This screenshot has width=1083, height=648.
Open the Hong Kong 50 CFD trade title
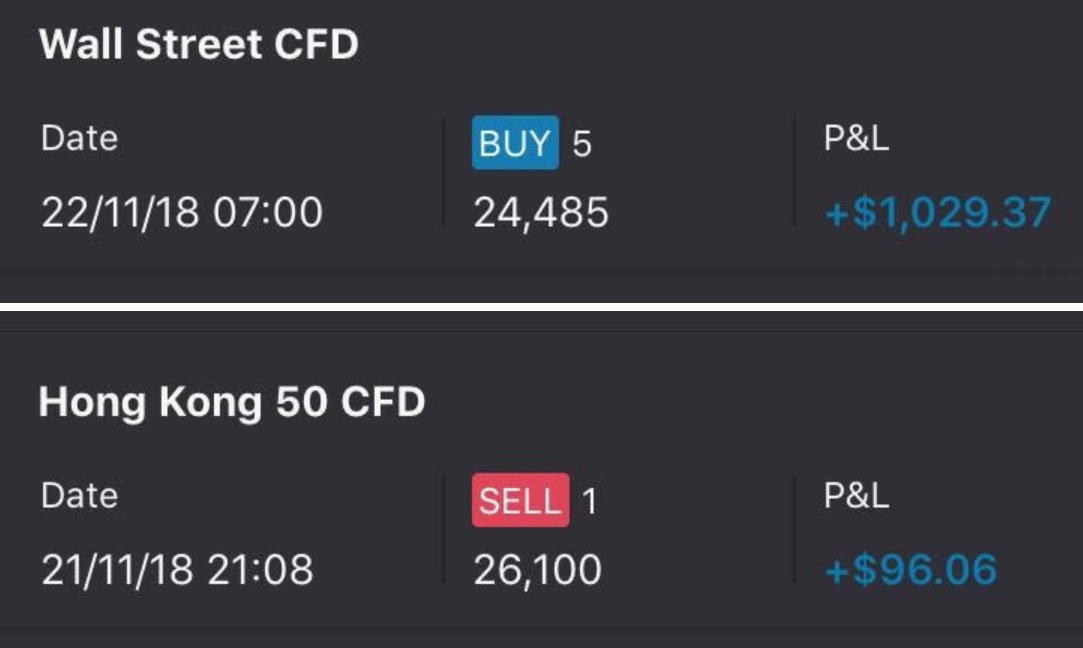click(x=232, y=402)
